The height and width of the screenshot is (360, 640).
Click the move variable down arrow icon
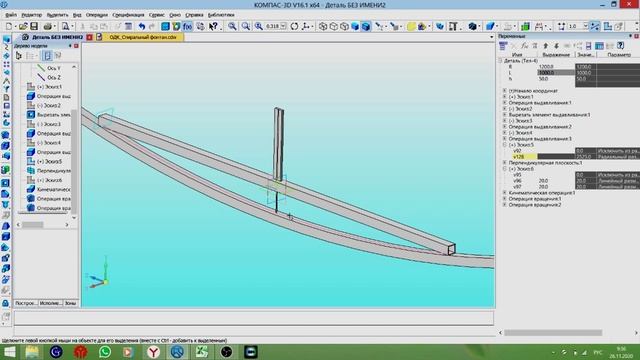coord(556,46)
